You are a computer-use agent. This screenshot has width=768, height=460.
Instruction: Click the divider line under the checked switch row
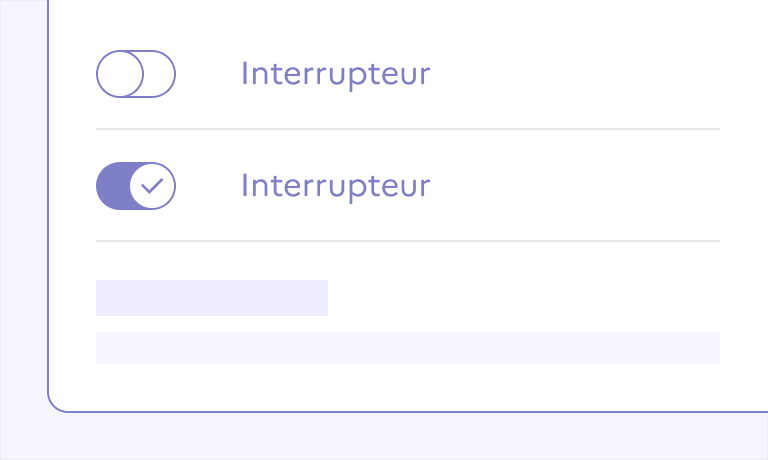tap(408, 241)
